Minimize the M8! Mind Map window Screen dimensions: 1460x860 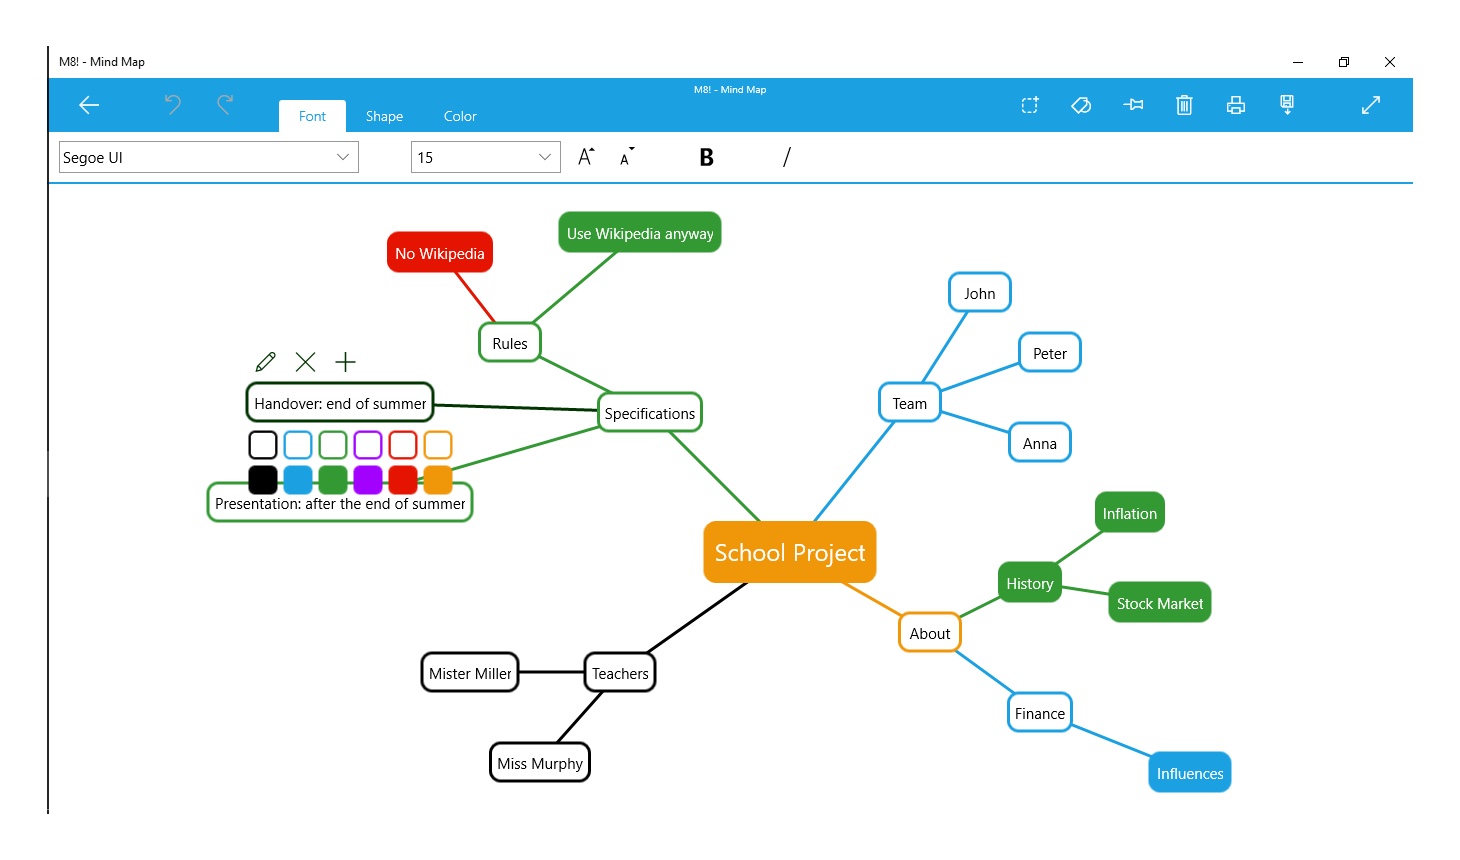tap(1298, 62)
